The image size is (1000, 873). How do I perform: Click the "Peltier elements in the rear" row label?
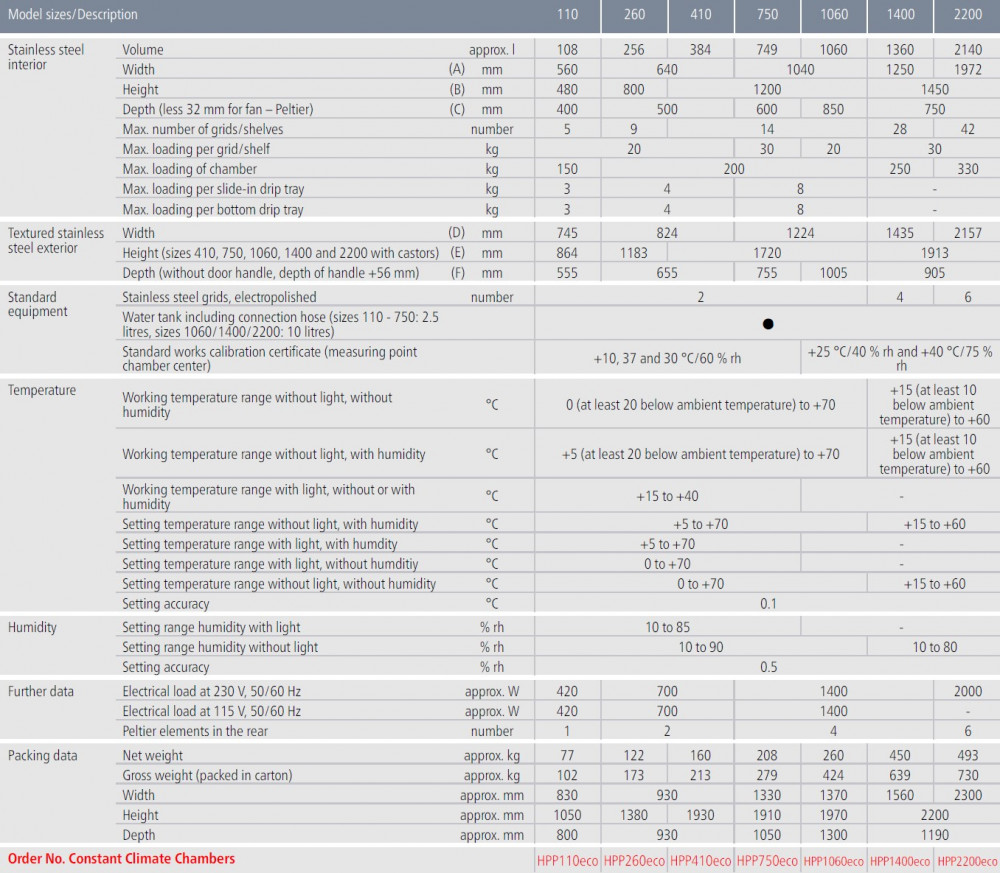pyautogui.click(x=195, y=731)
